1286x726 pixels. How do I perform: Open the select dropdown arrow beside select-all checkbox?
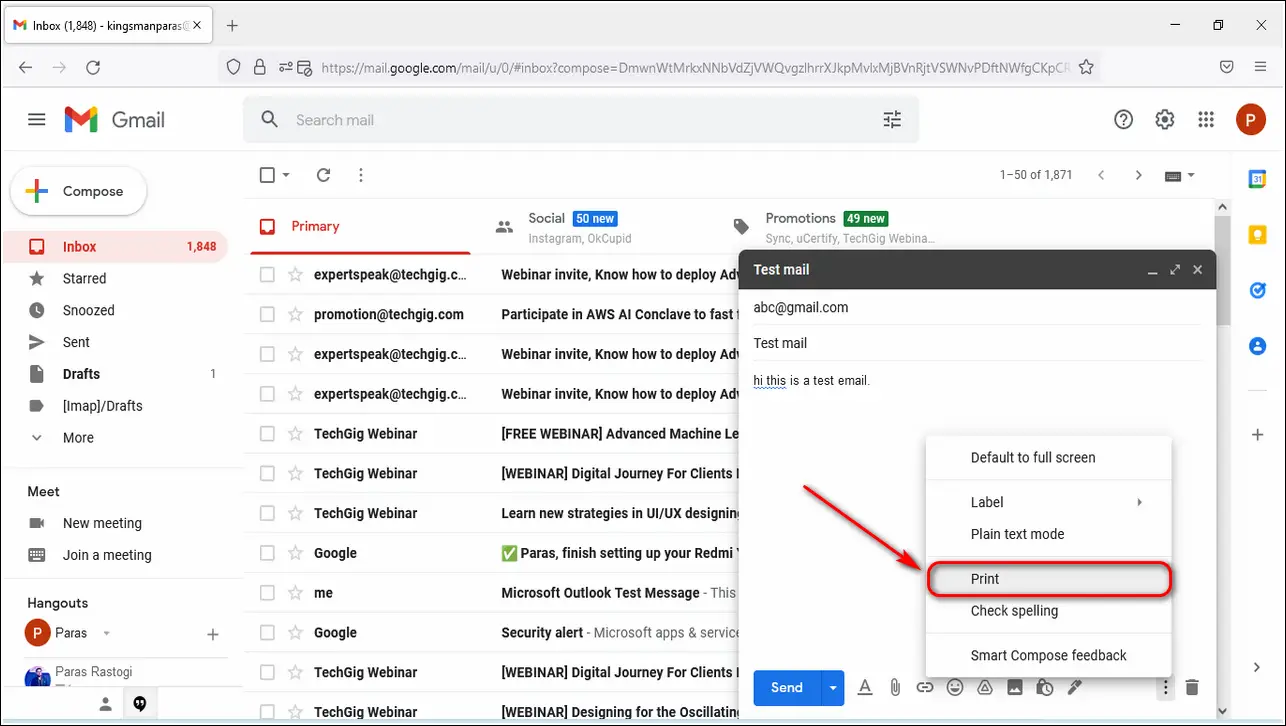286,175
